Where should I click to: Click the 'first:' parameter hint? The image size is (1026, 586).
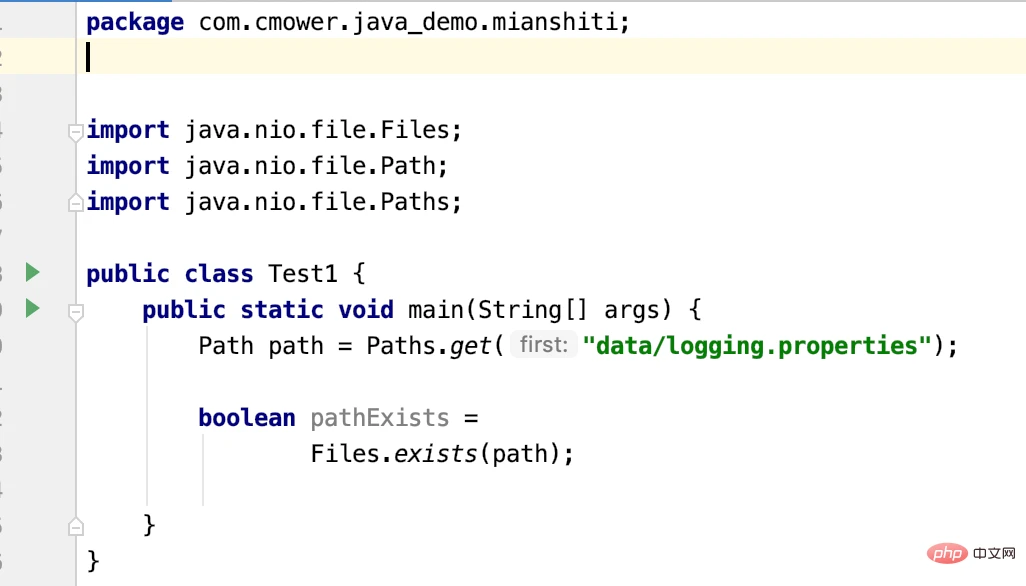pos(544,345)
